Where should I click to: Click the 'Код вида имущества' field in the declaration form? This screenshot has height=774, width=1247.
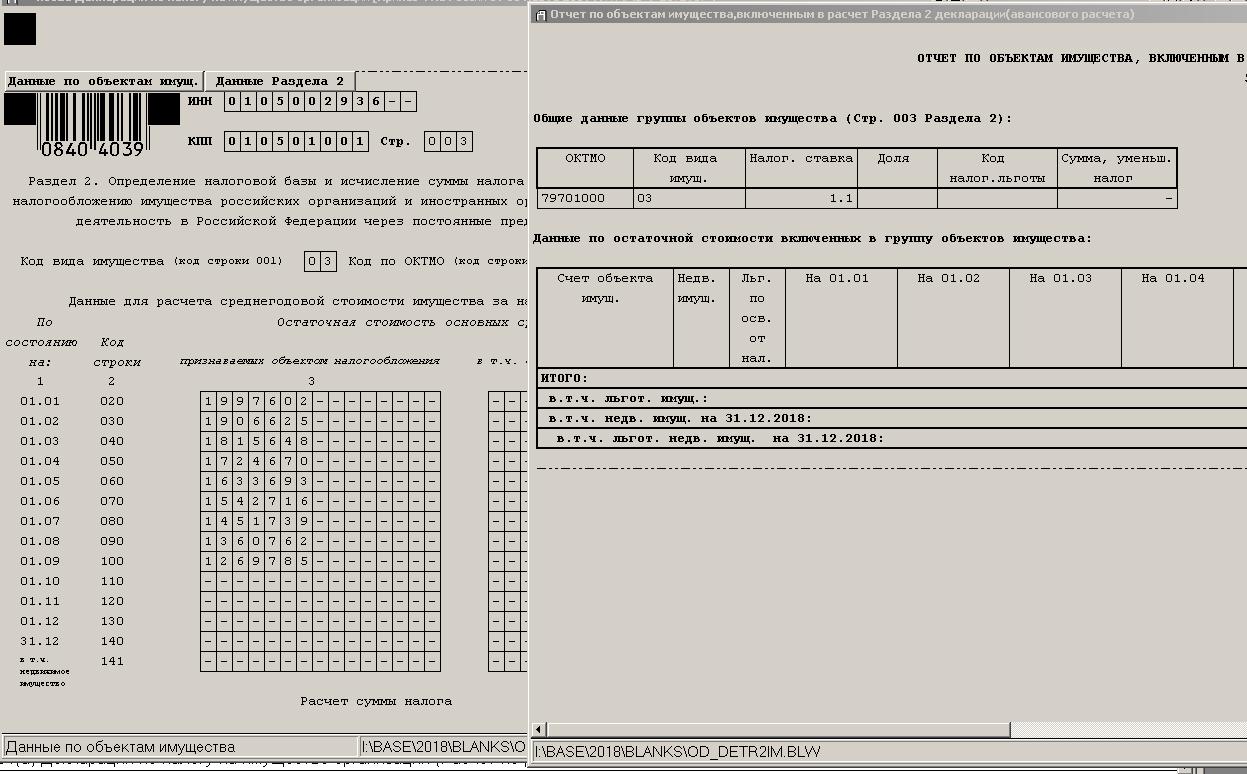click(320, 261)
